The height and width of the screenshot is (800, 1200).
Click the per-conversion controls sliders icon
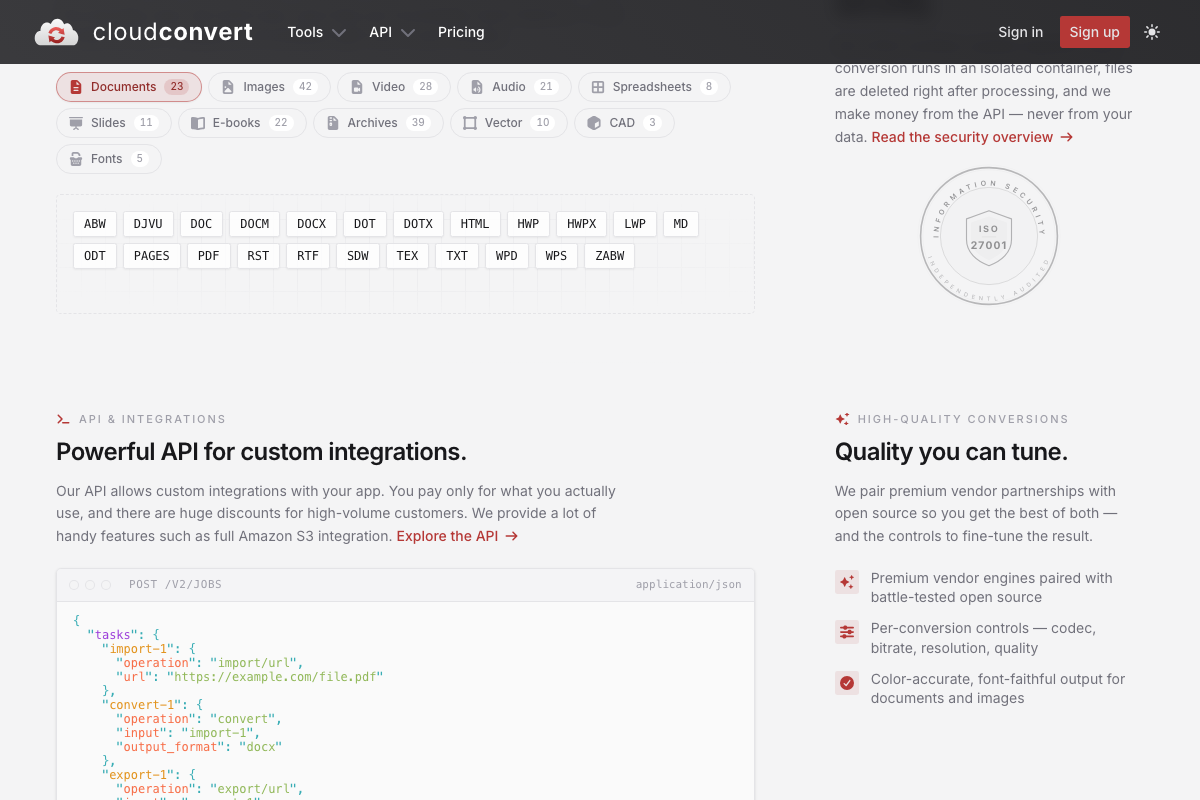pyautogui.click(x=847, y=632)
